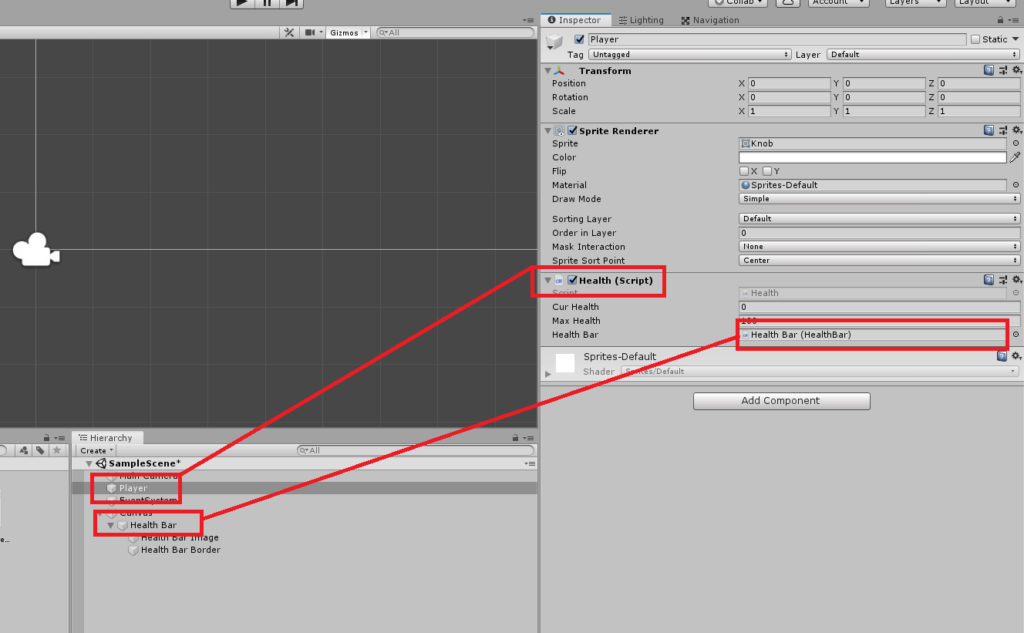Click the white Color swatch in Sprite Renderer

871,158
